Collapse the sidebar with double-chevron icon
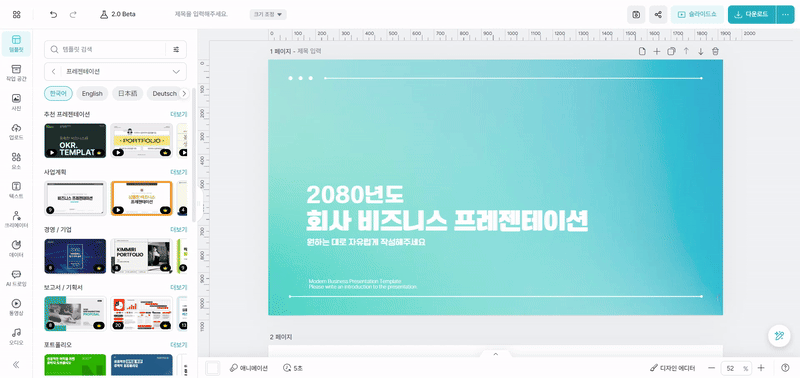This screenshot has width=800, height=378. (x=16, y=364)
